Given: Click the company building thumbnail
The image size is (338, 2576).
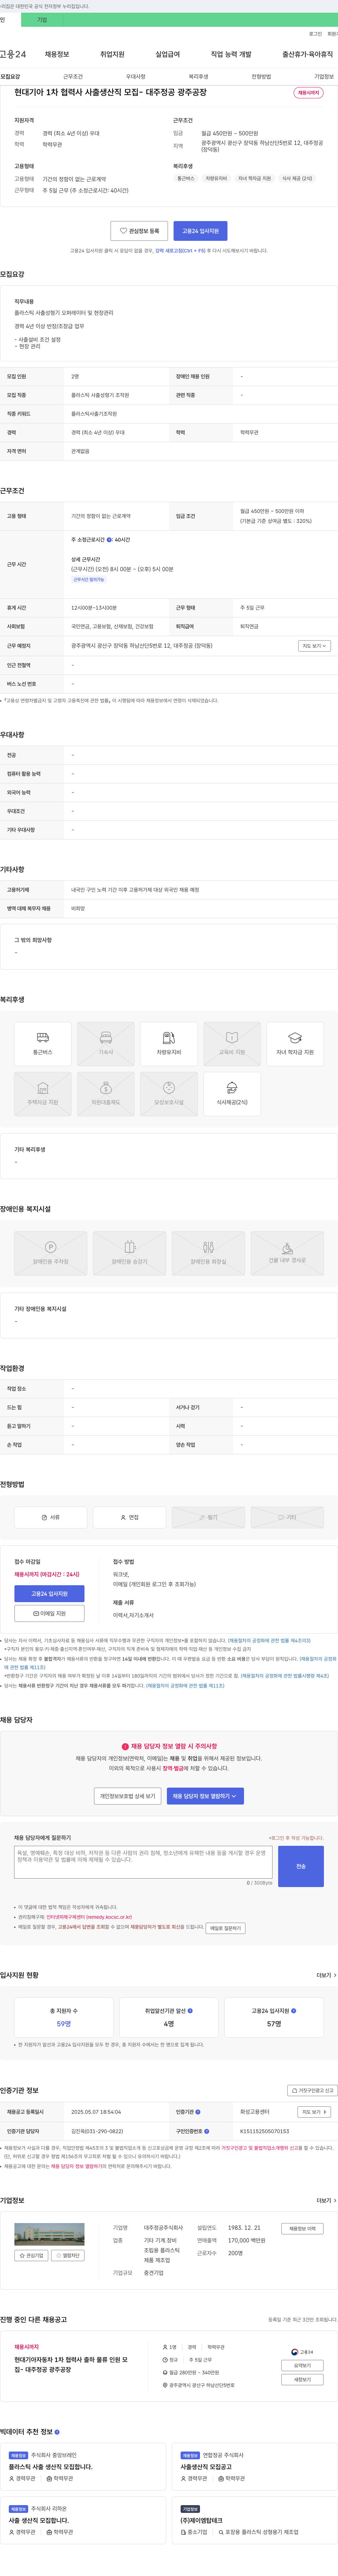Looking at the screenshot, I should pos(49,2234).
